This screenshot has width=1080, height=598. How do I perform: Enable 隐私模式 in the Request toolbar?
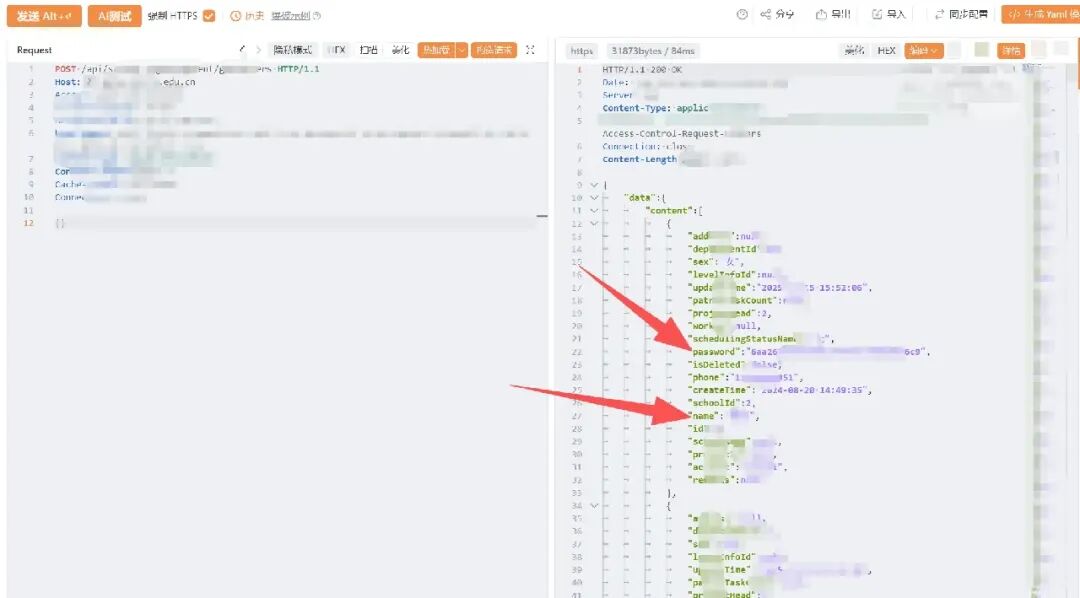(x=293, y=50)
